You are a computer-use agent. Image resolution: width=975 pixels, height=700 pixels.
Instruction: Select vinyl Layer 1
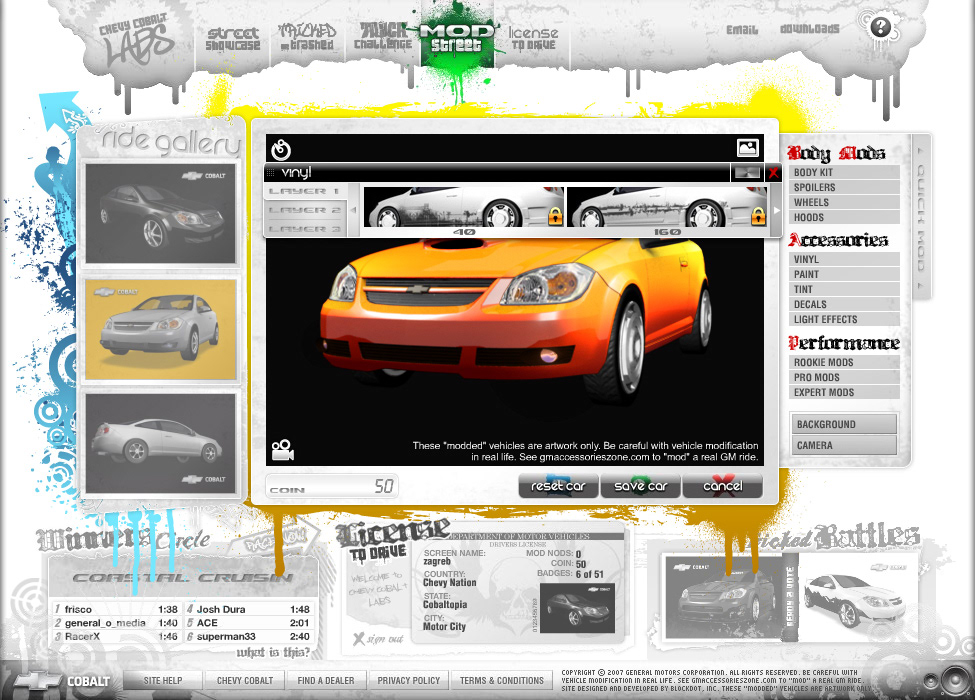click(304, 191)
